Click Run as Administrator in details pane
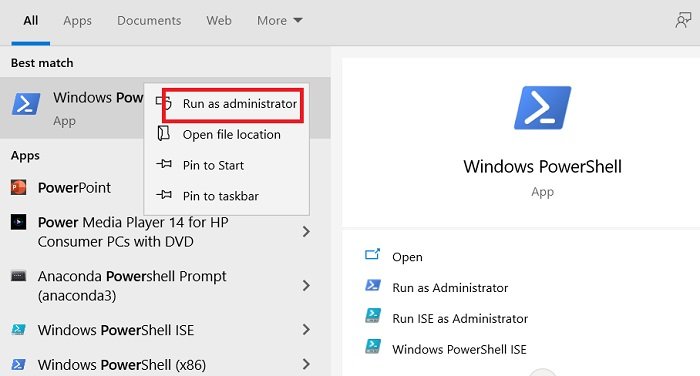 click(x=450, y=288)
